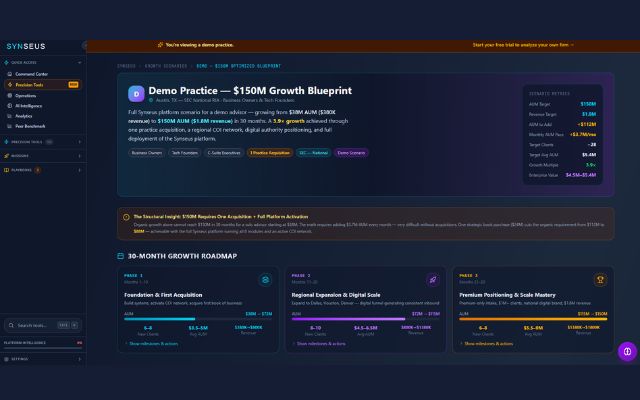
Task: Click the trophy icon on Phase 3 card
Action: [x=600, y=280]
